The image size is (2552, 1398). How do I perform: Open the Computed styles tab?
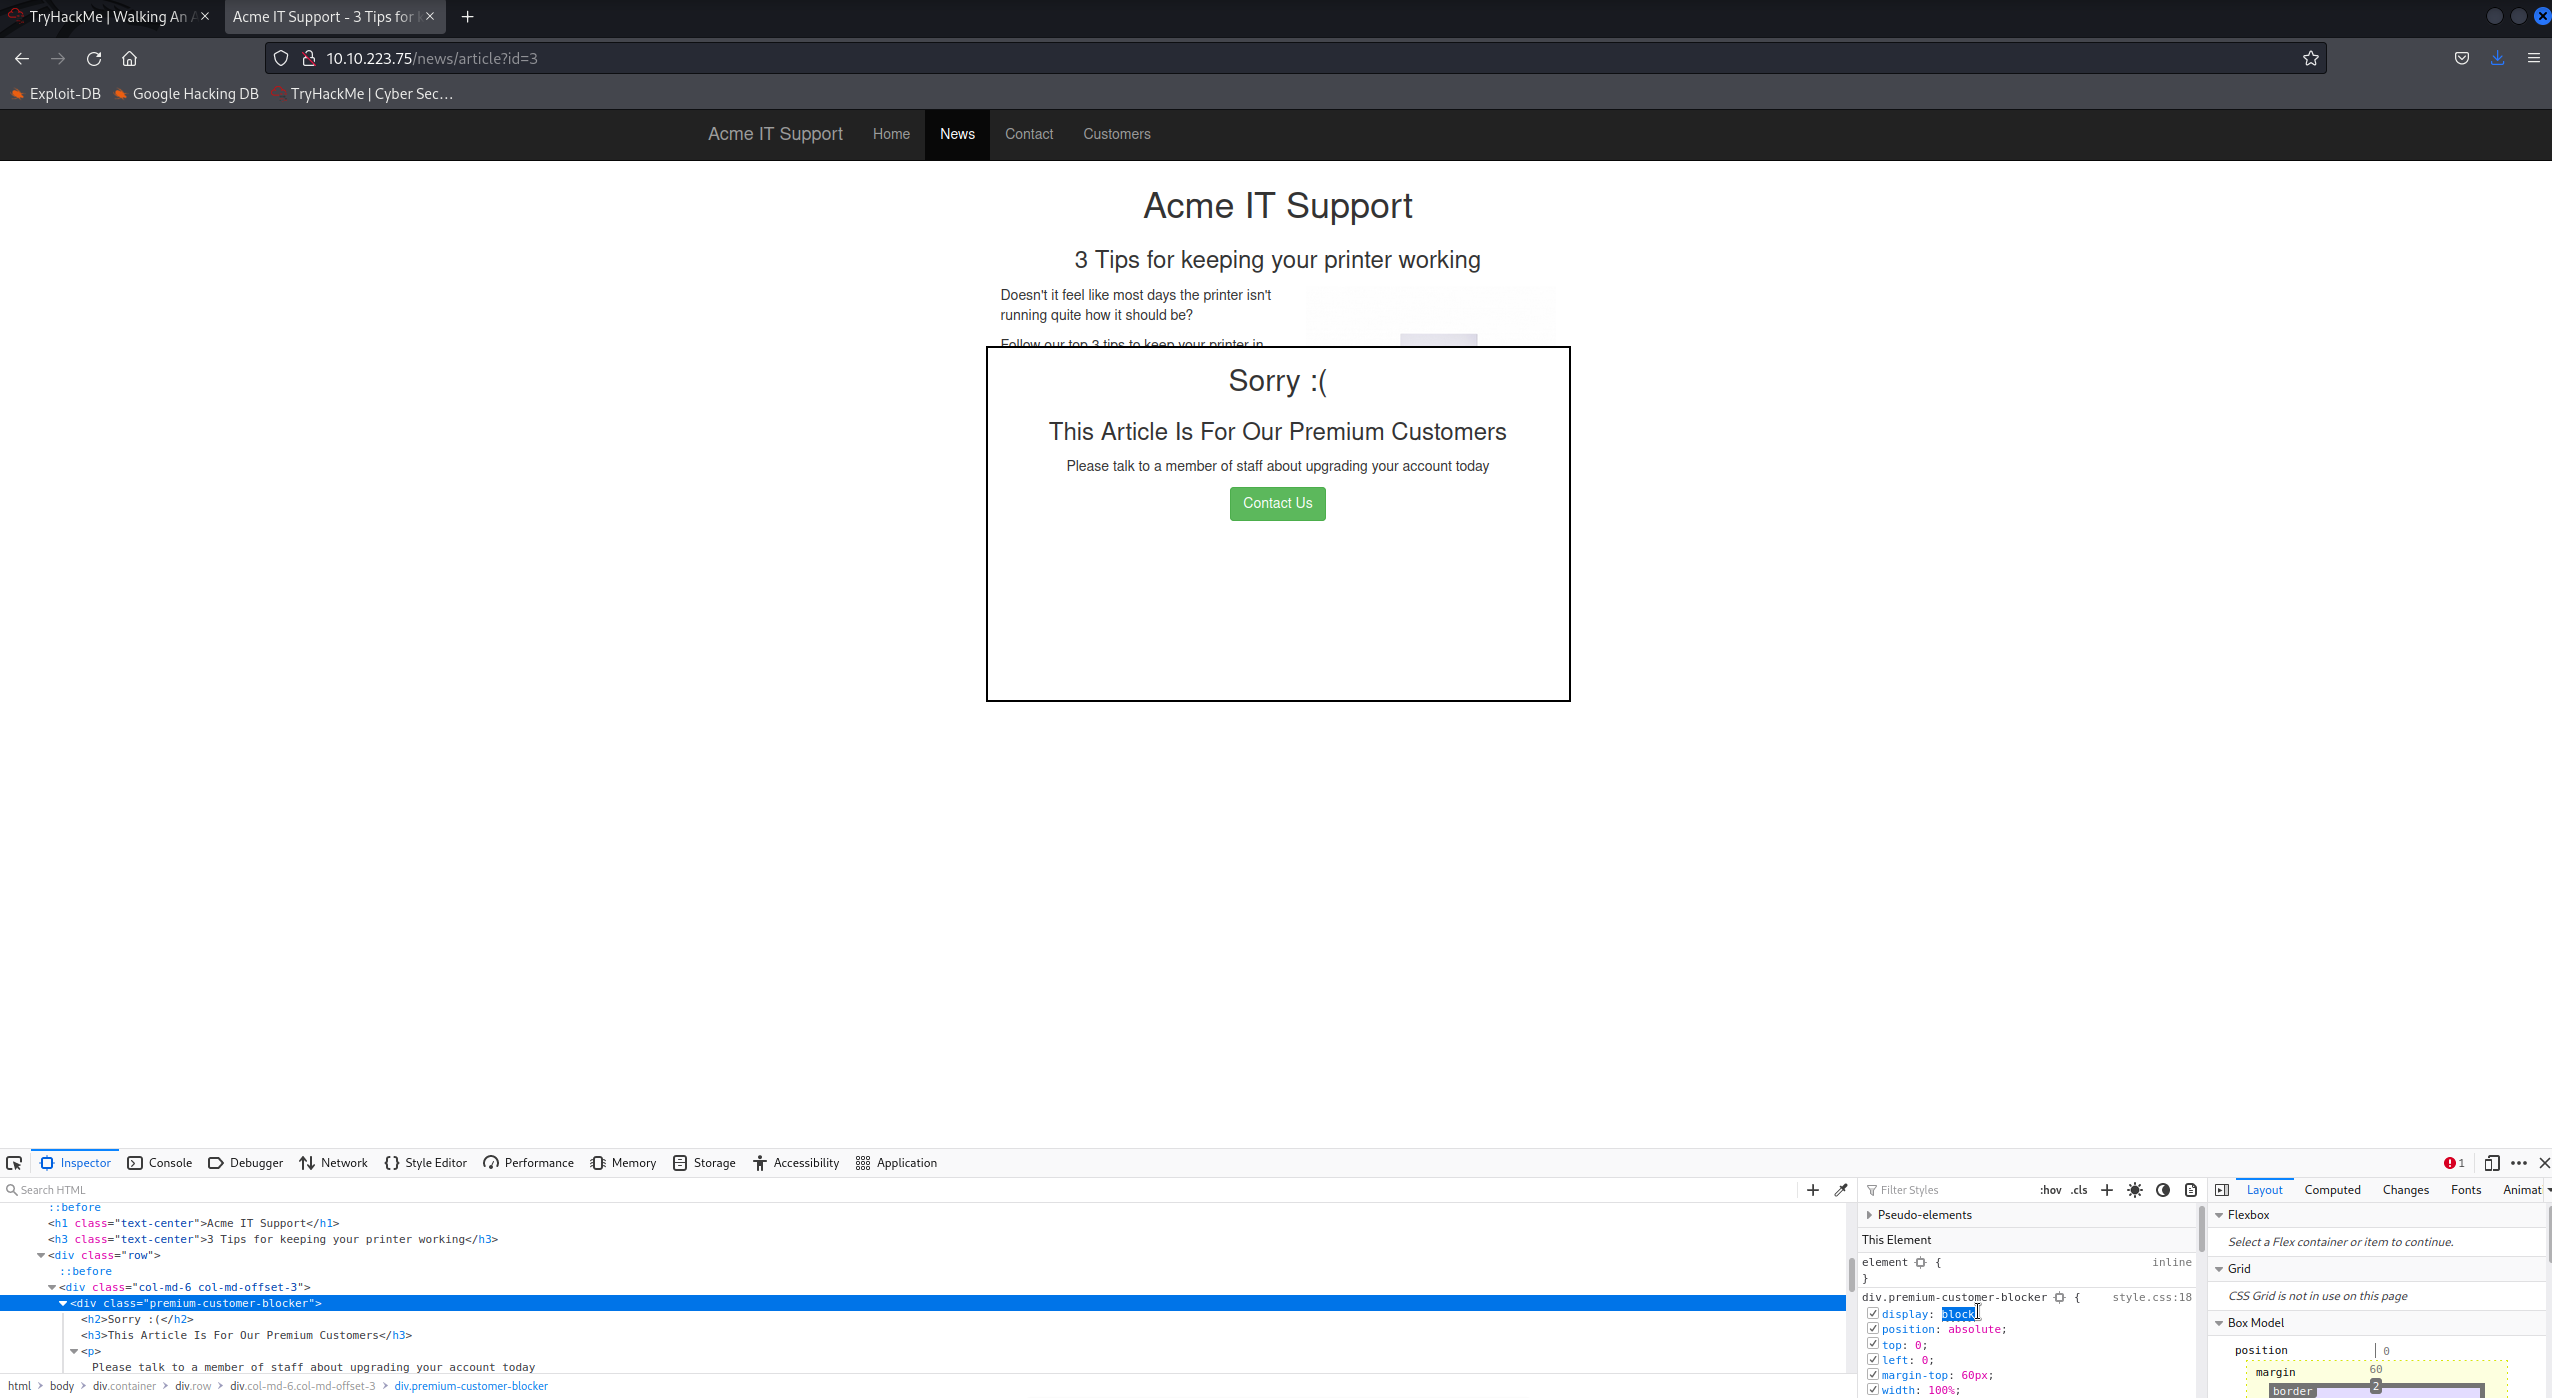tap(2332, 1190)
